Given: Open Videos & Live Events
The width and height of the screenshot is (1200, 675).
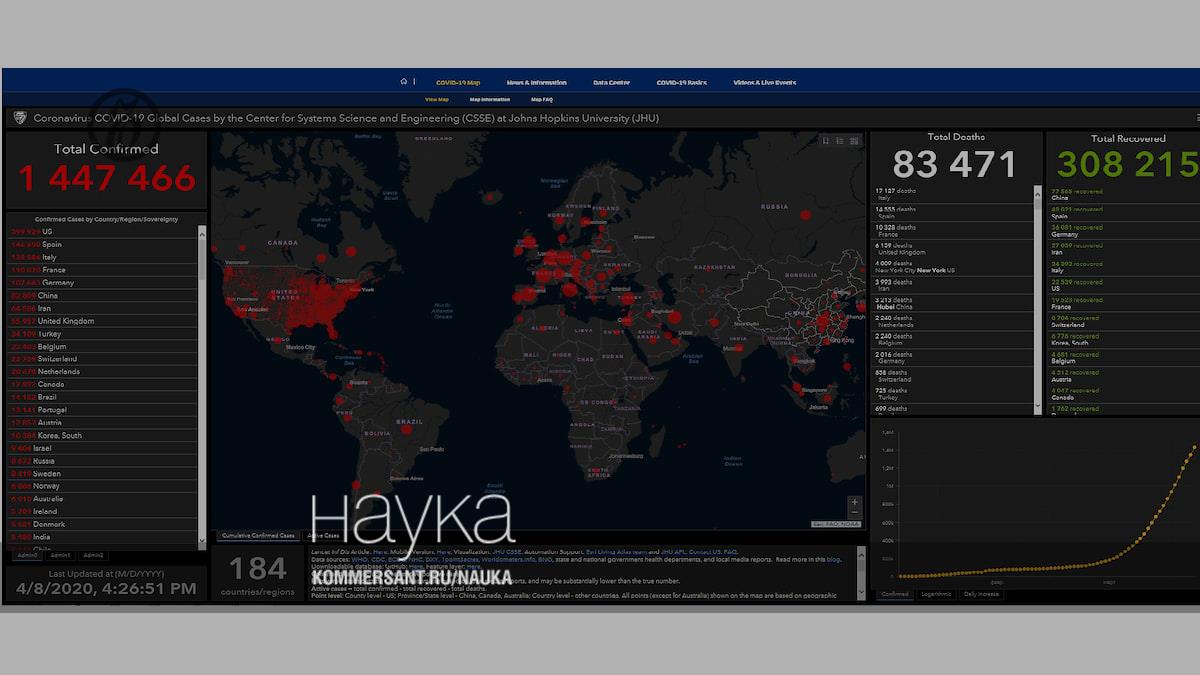Looking at the screenshot, I should (x=764, y=82).
